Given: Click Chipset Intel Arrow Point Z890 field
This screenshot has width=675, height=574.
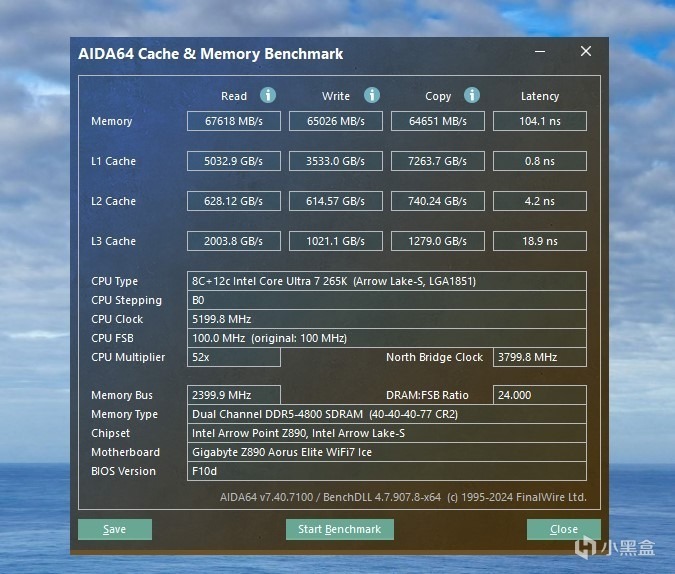Looking at the screenshot, I should click(387, 433).
